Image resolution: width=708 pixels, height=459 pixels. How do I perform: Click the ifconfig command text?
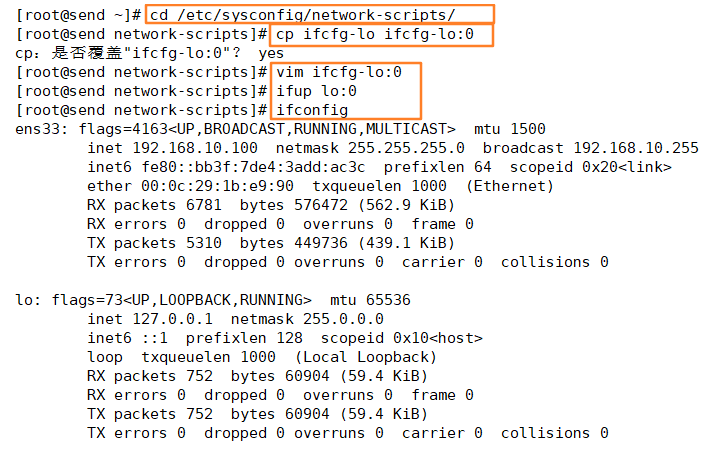[312, 111]
